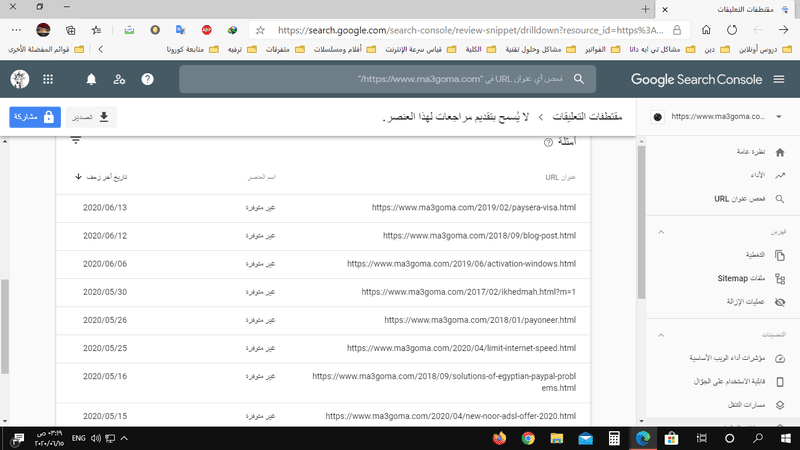
Task: Click the browser refresh icon
Action: point(732,30)
